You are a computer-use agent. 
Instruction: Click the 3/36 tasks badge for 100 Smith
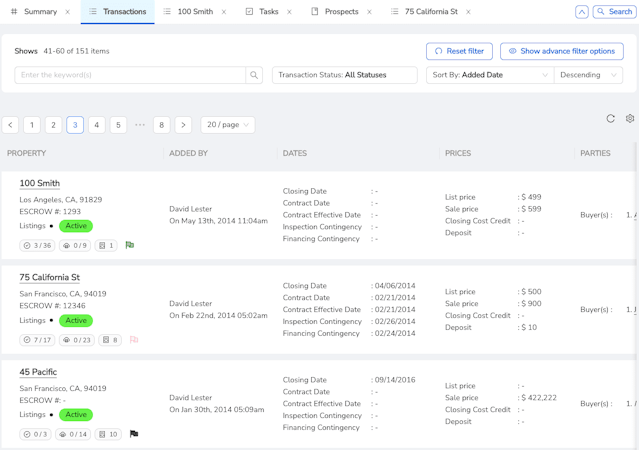click(x=38, y=245)
